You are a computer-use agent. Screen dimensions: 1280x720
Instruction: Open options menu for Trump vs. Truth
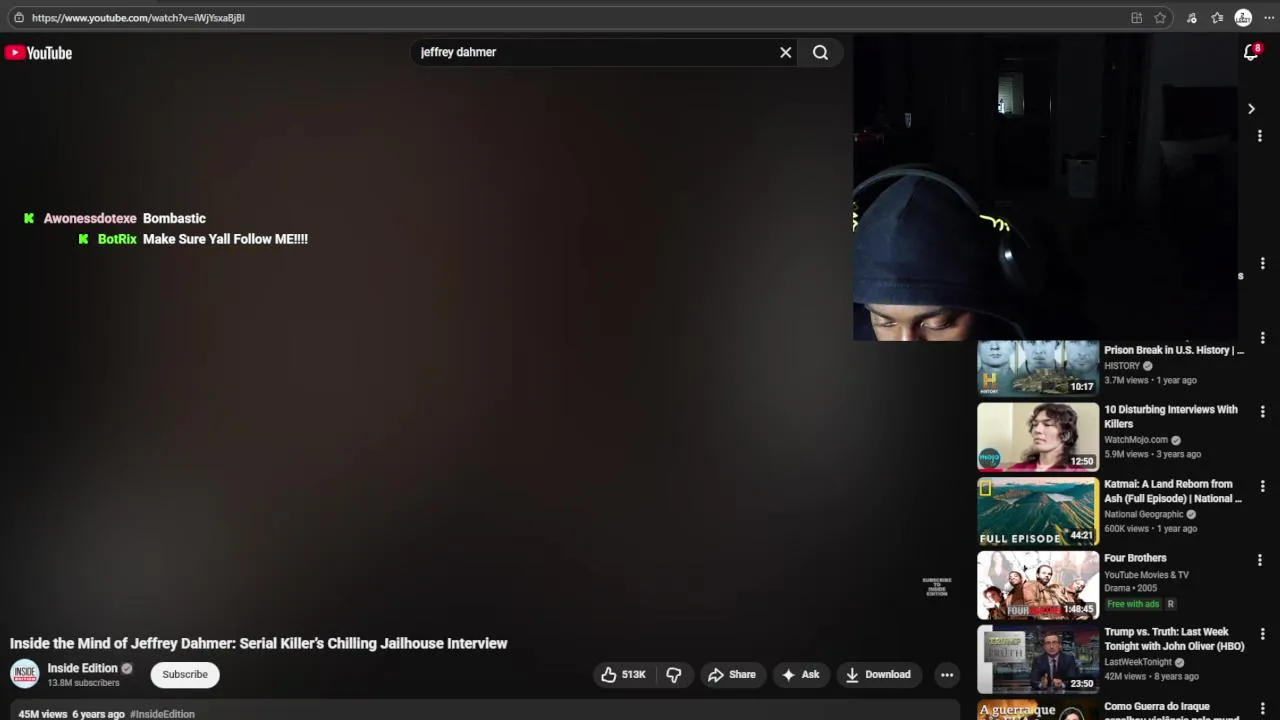(x=1262, y=634)
